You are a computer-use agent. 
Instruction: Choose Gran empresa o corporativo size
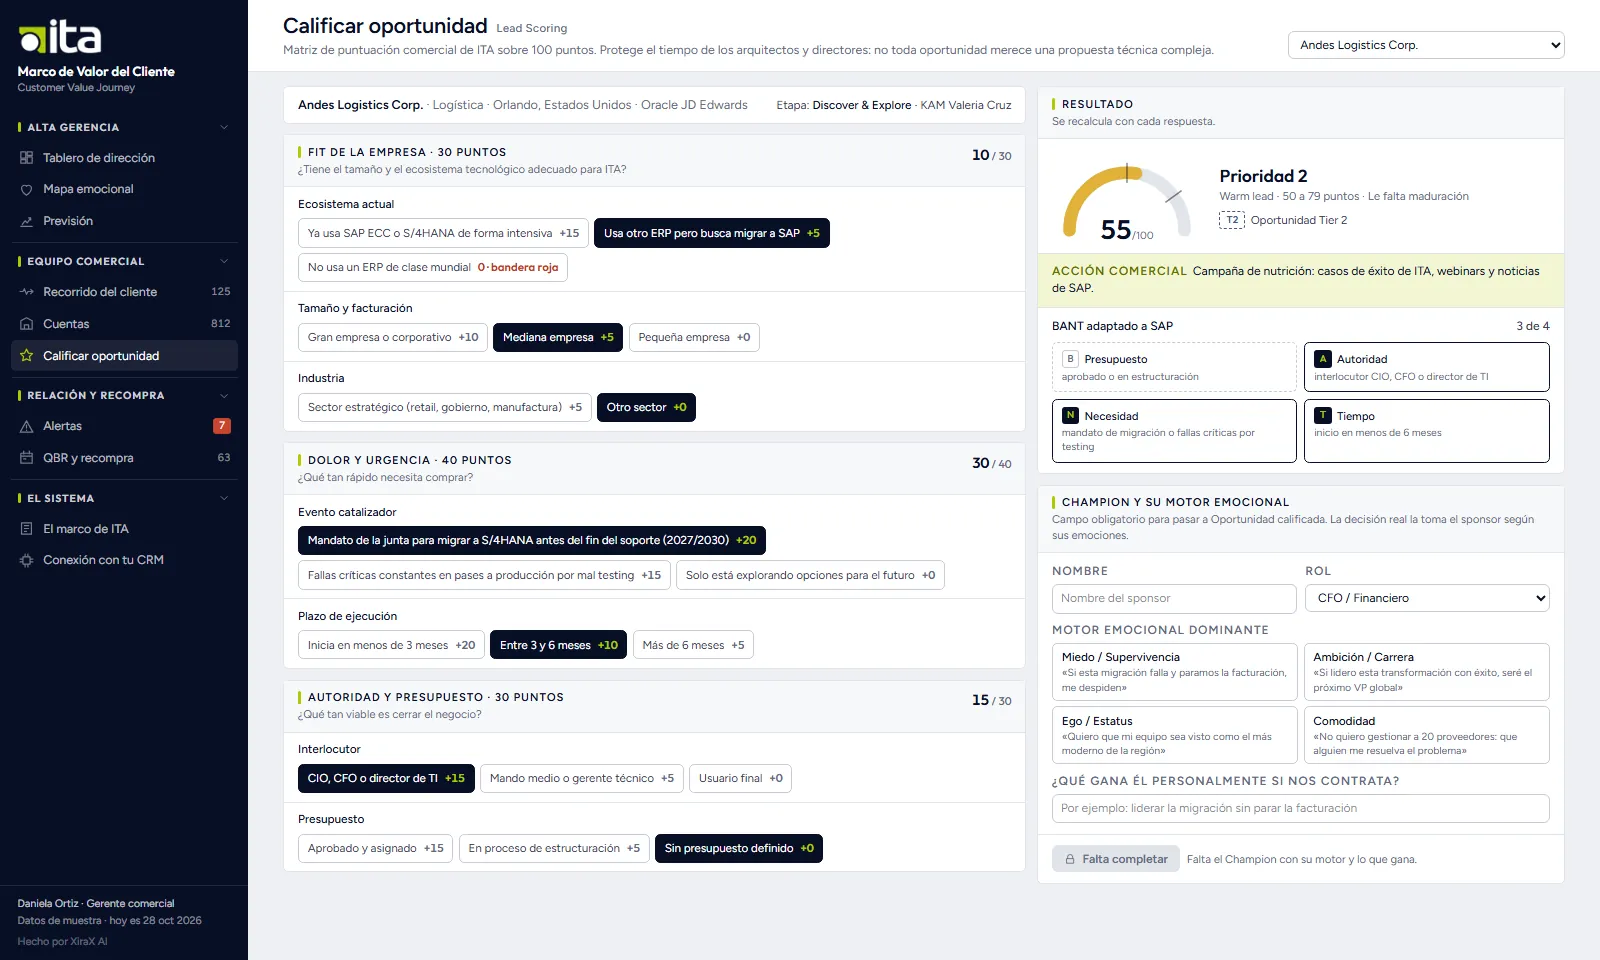[393, 337]
